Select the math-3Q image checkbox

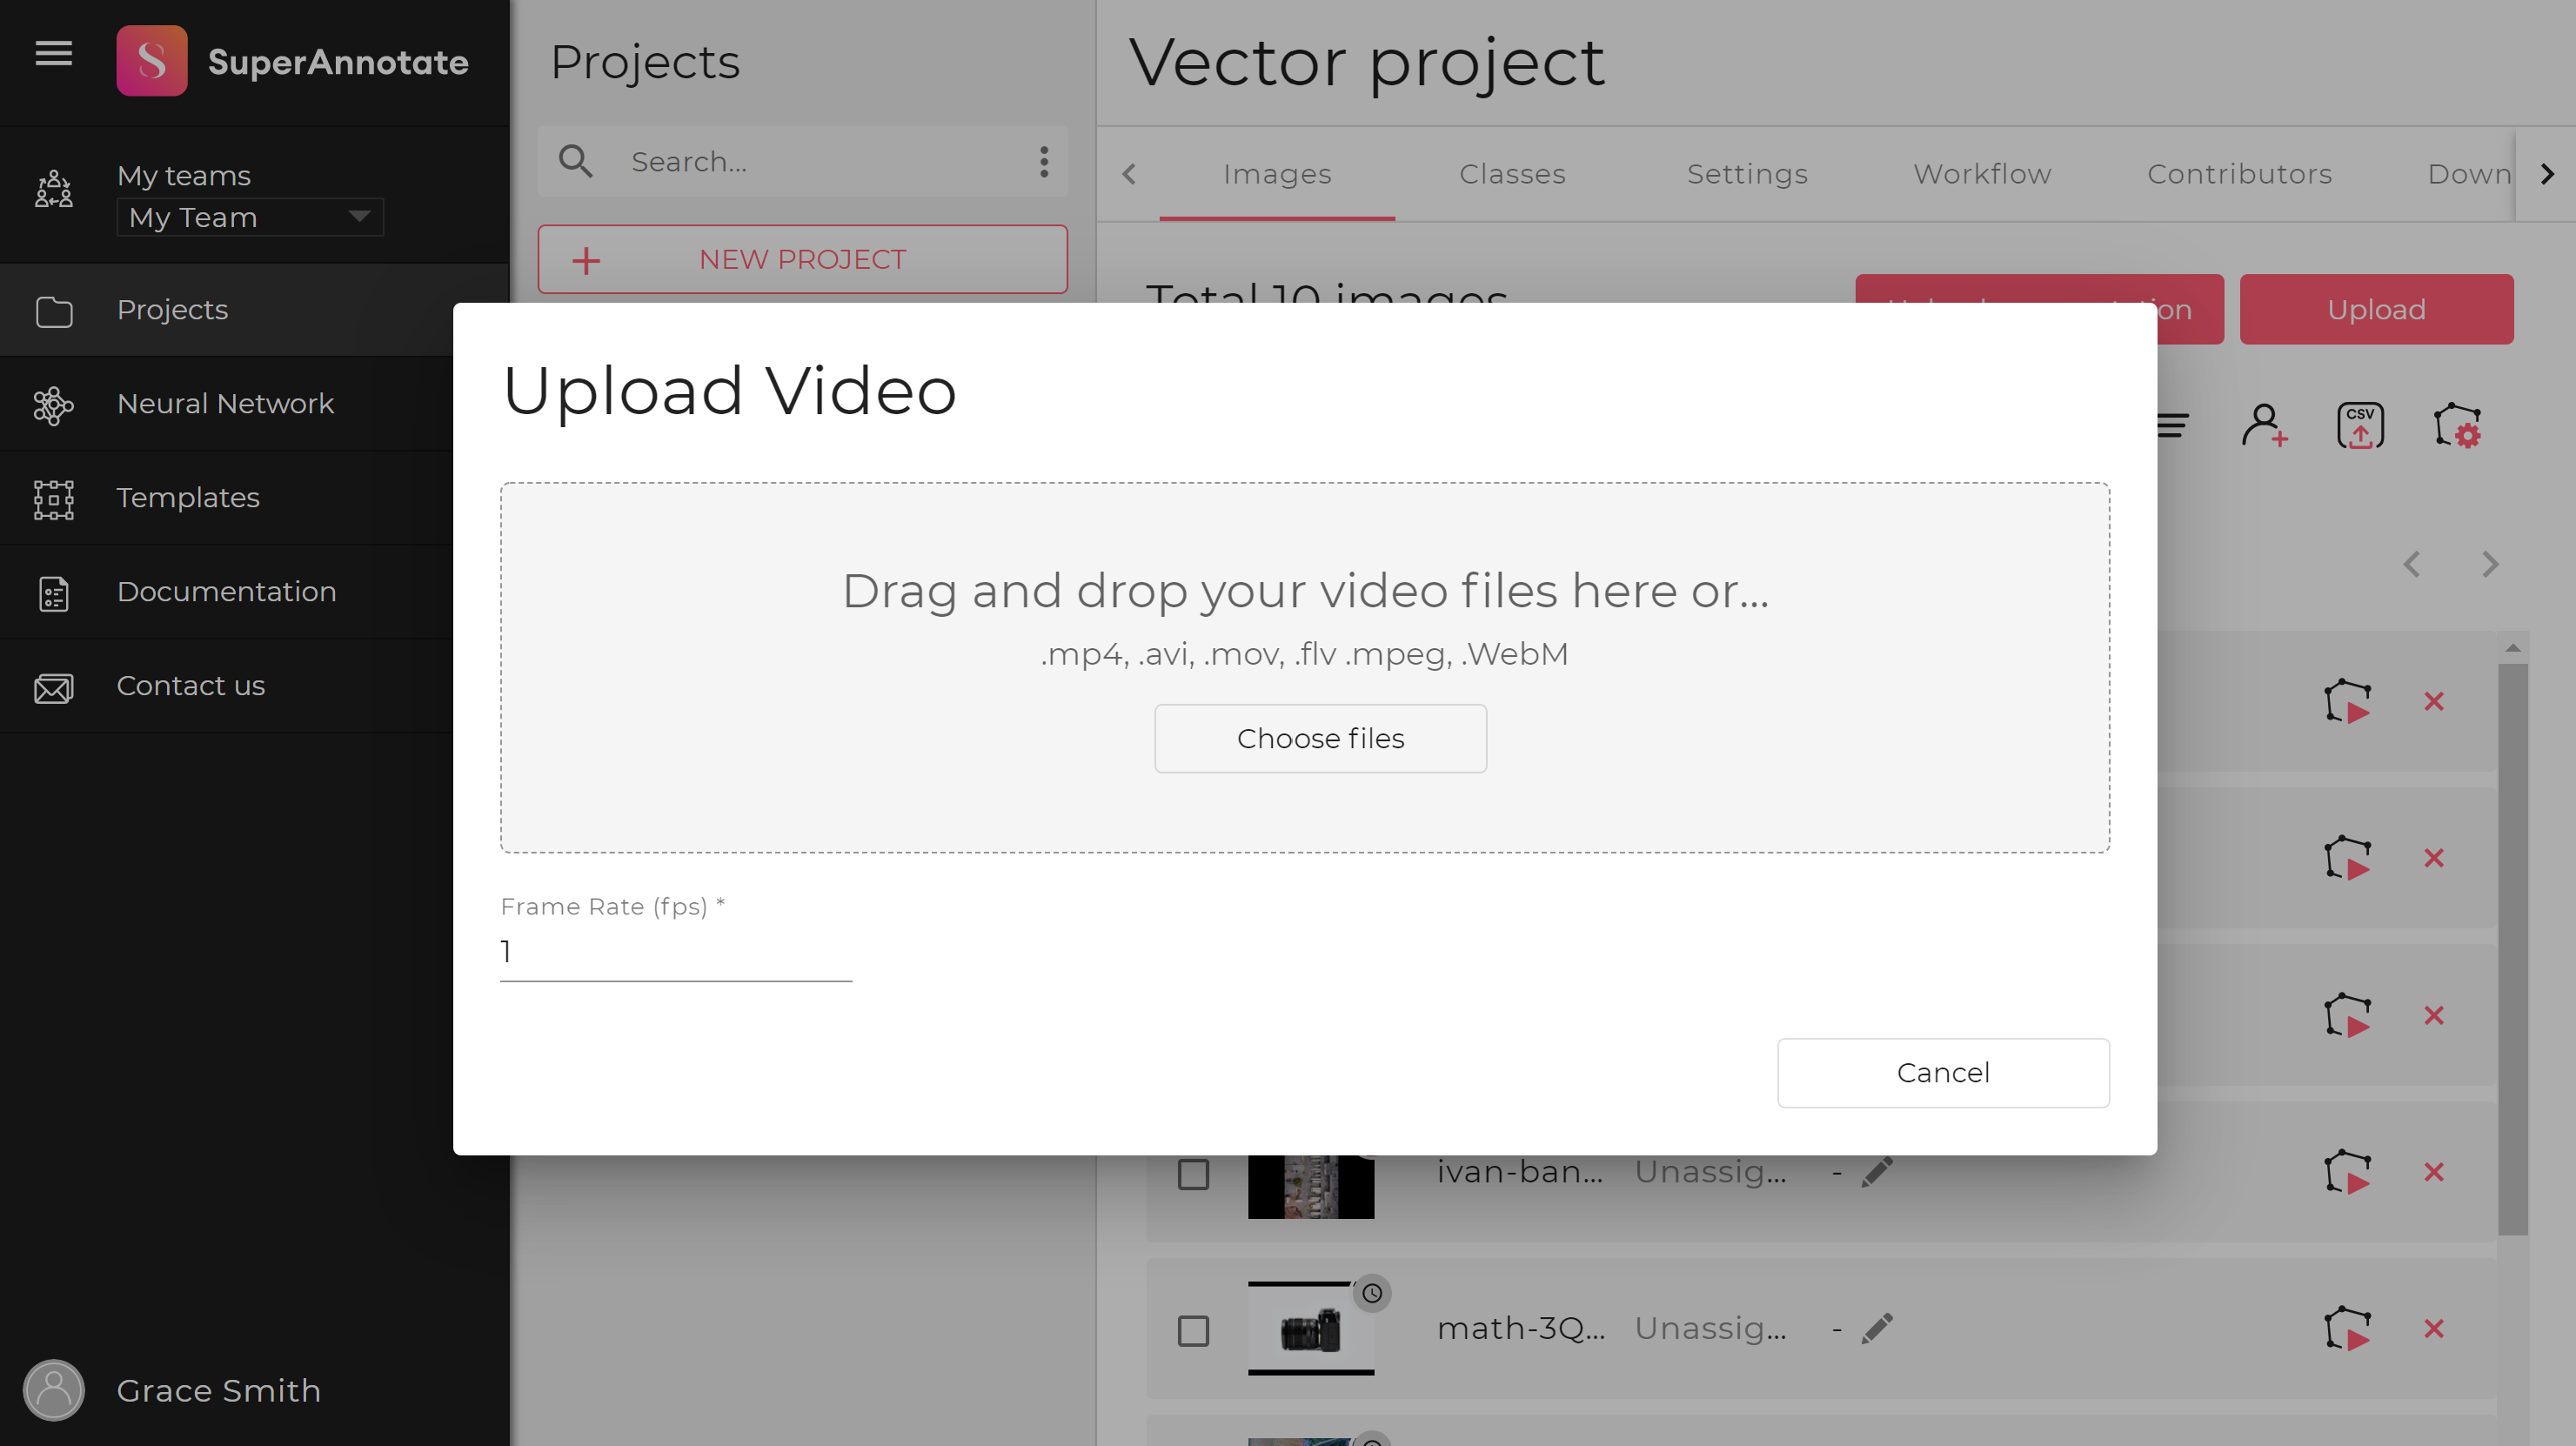[x=1193, y=1331]
